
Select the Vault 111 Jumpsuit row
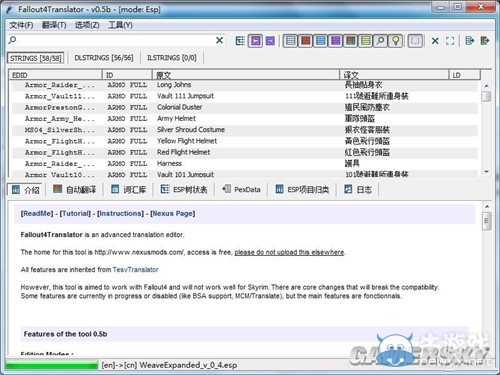pyautogui.click(x=245, y=96)
